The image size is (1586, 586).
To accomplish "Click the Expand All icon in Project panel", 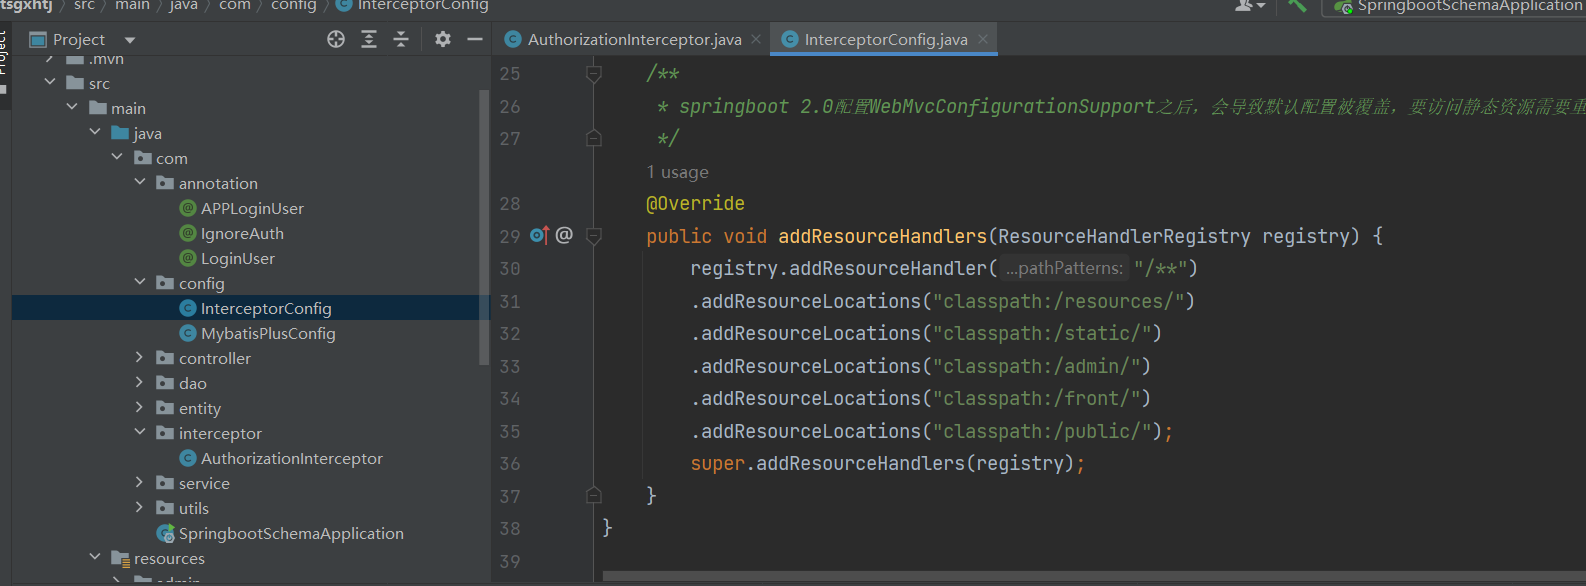I will point(369,39).
